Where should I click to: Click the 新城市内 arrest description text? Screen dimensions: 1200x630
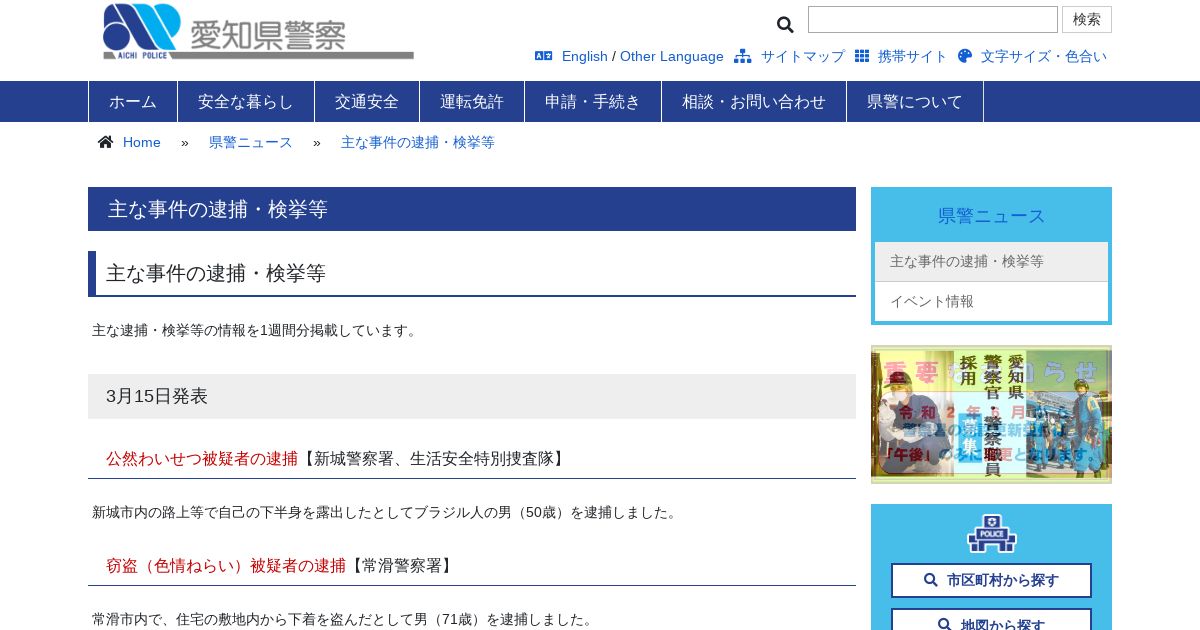click(387, 512)
